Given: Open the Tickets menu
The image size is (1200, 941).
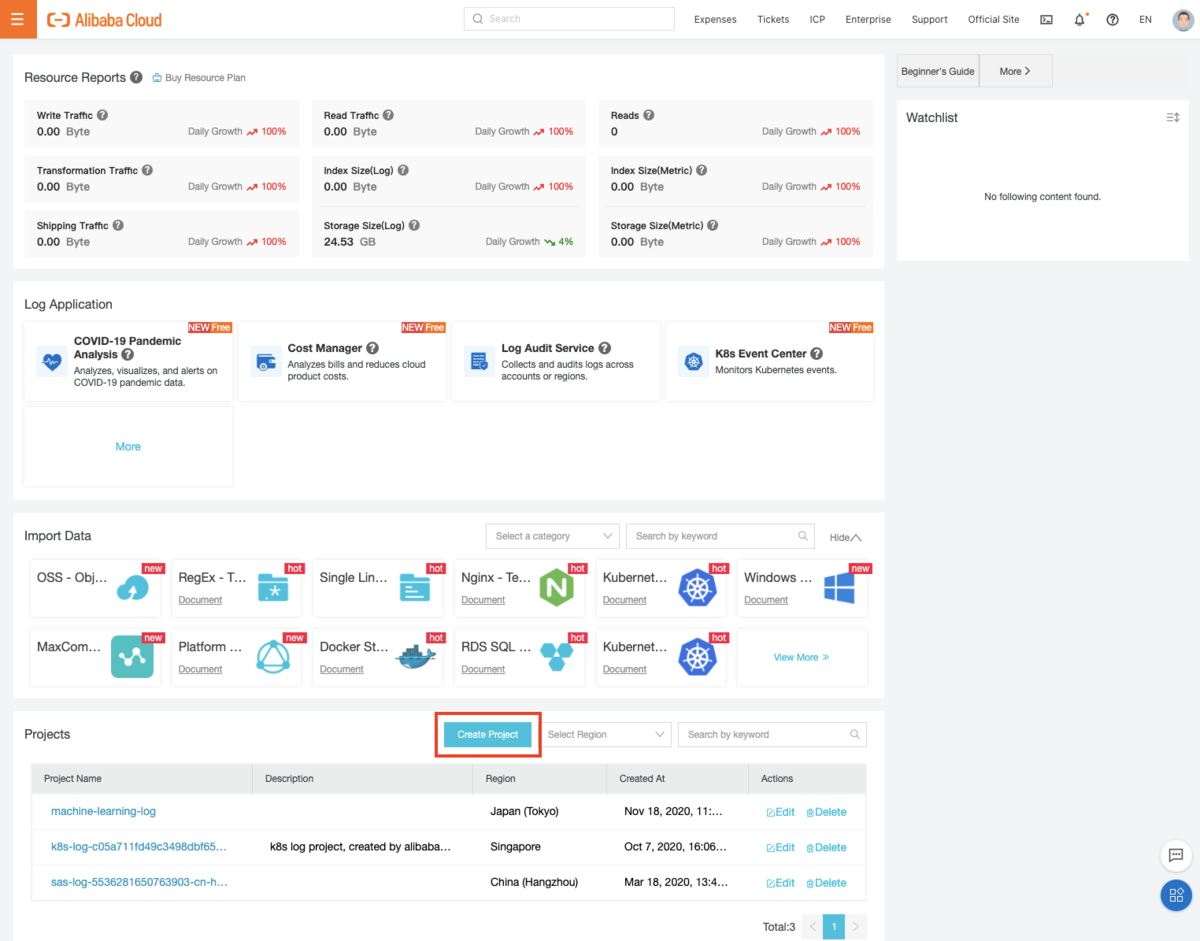Looking at the screenshot, I should [x=773, y=19].
